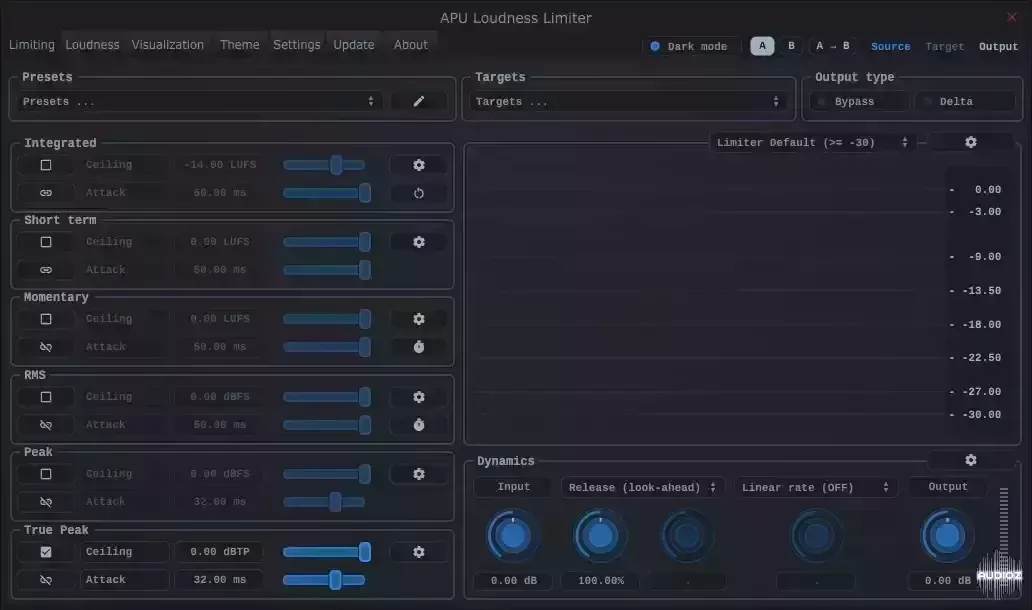This screenshot has width=1032, height=610.
Task: Toggle the Momentary attack unlink icon
Action: tap(45, 347)
